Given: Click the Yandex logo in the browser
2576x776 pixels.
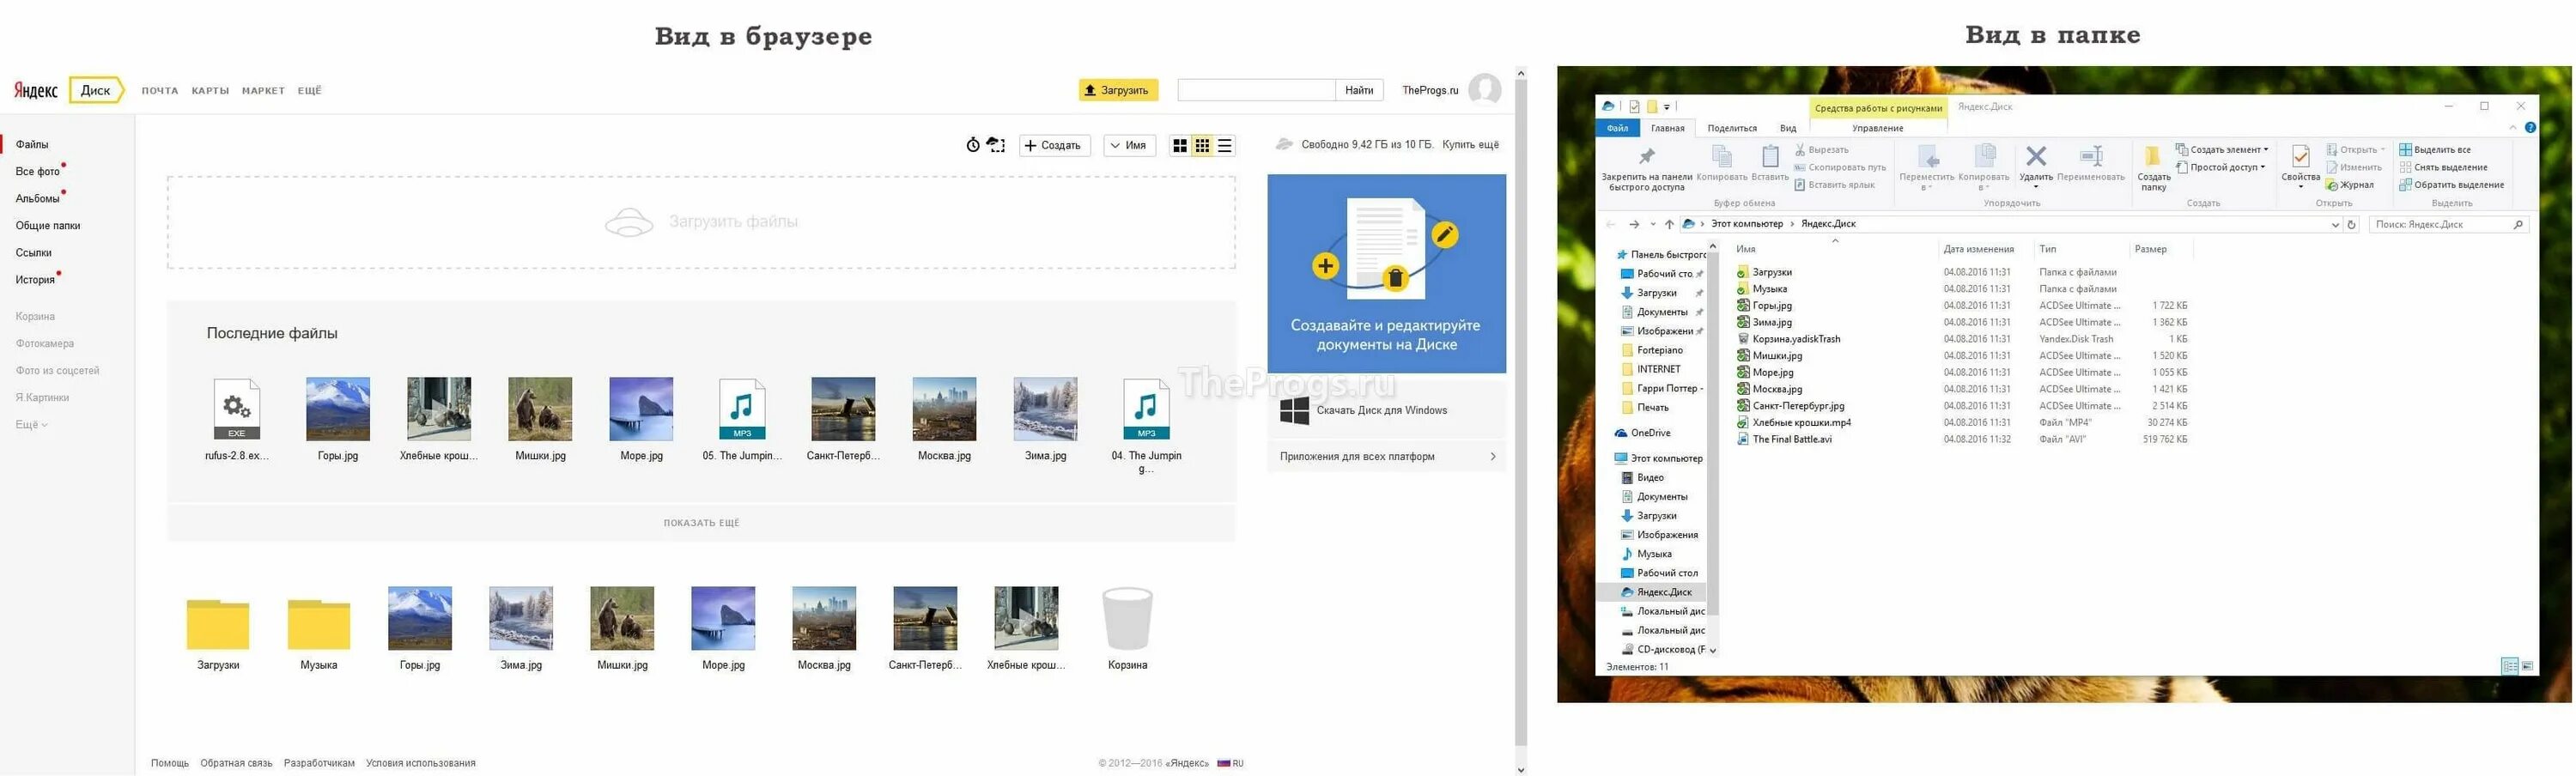Looking at the screenshot, I should [x=36, y=90].
